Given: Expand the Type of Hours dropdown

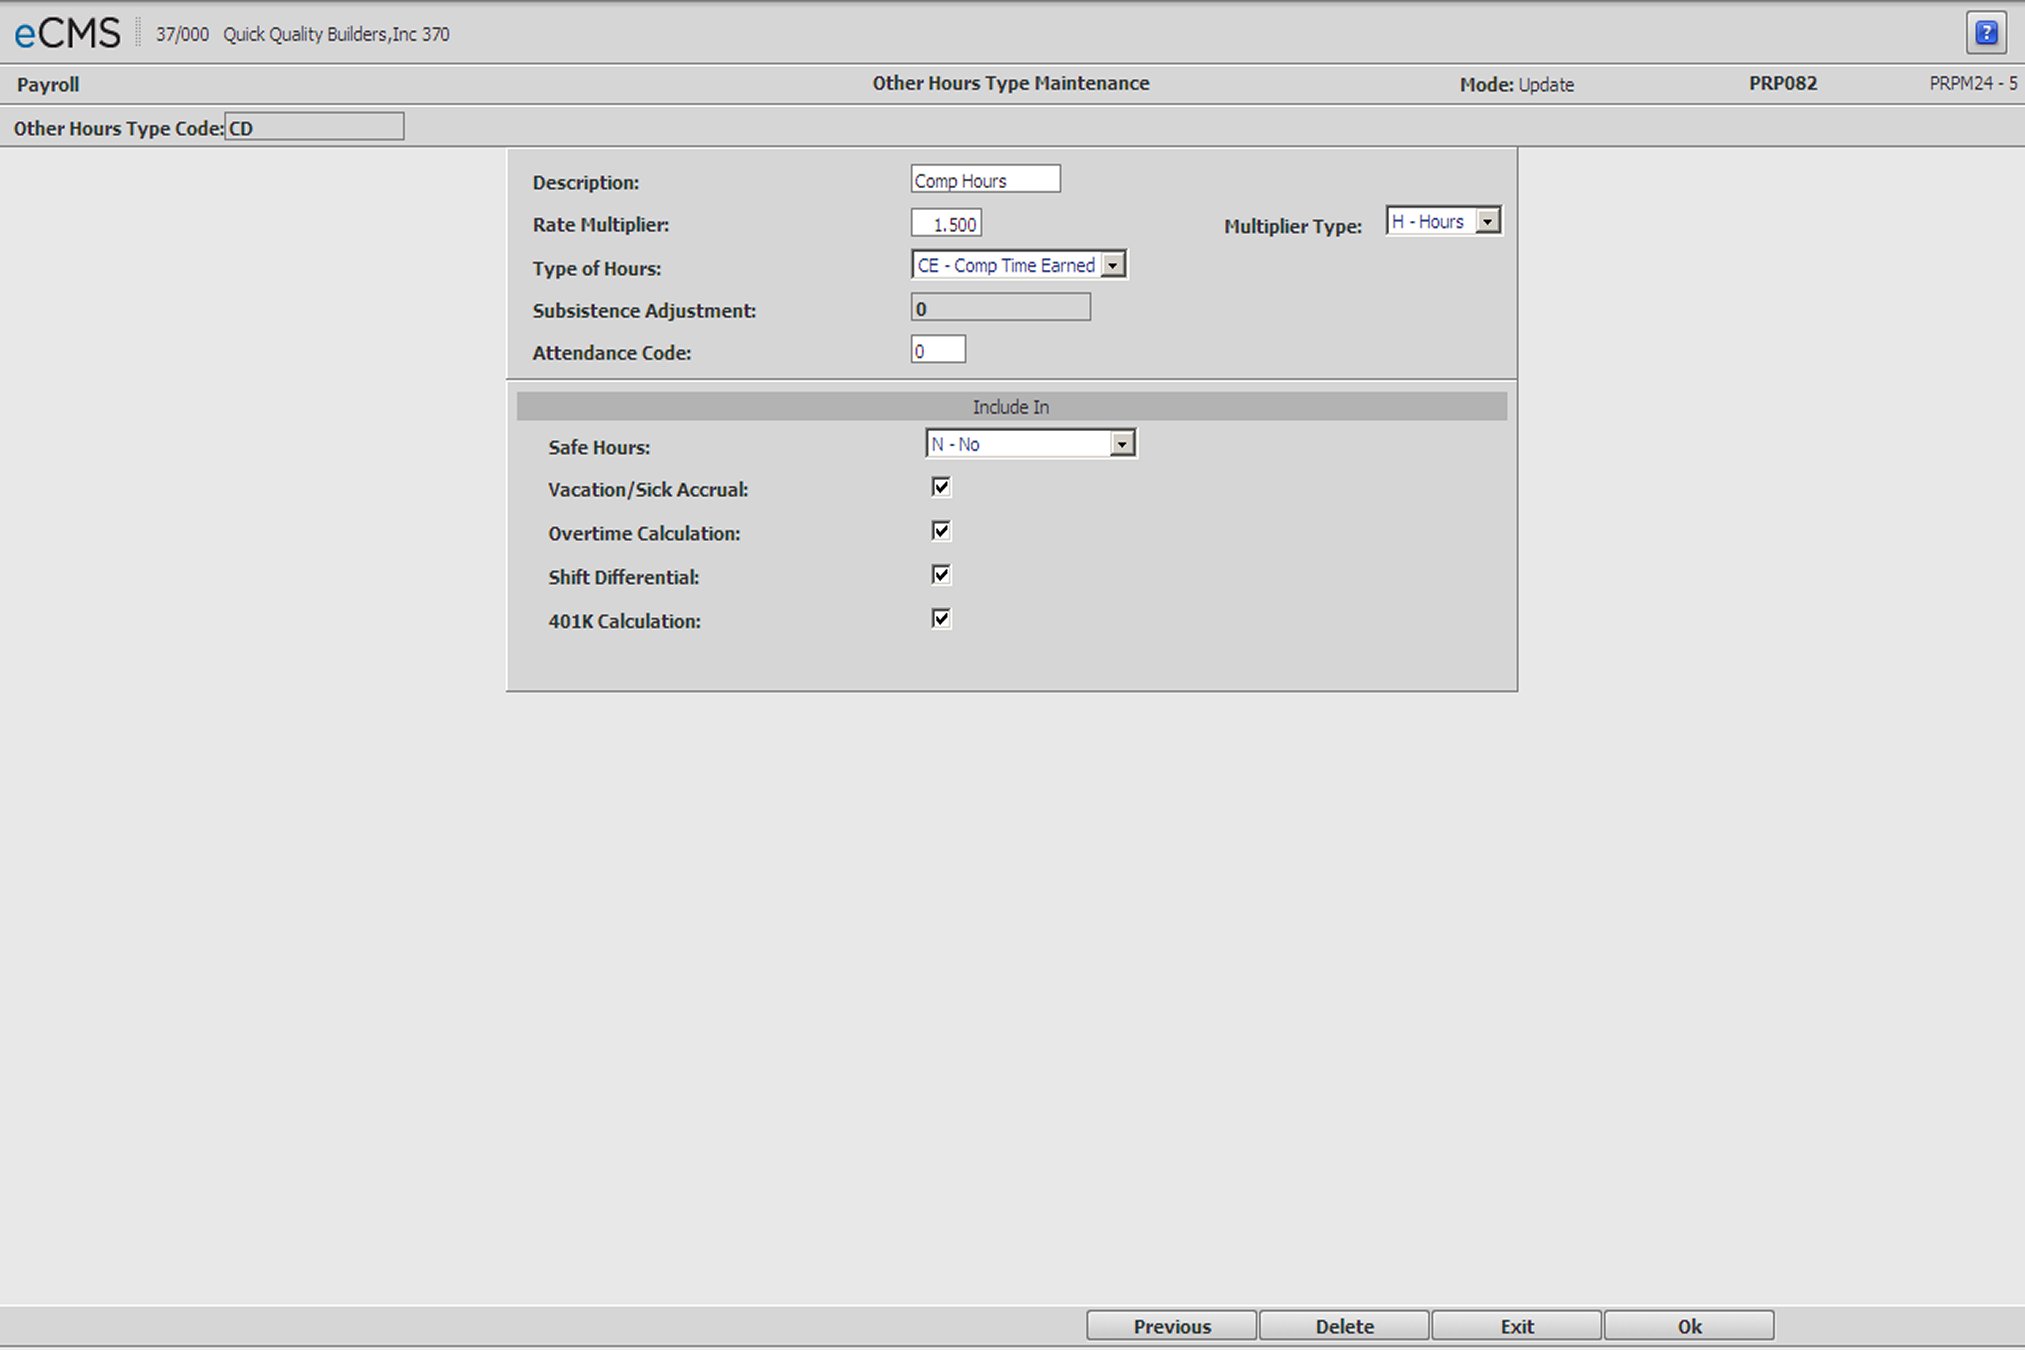Looking at the screenshot, I should click(x=1113, y=265).
